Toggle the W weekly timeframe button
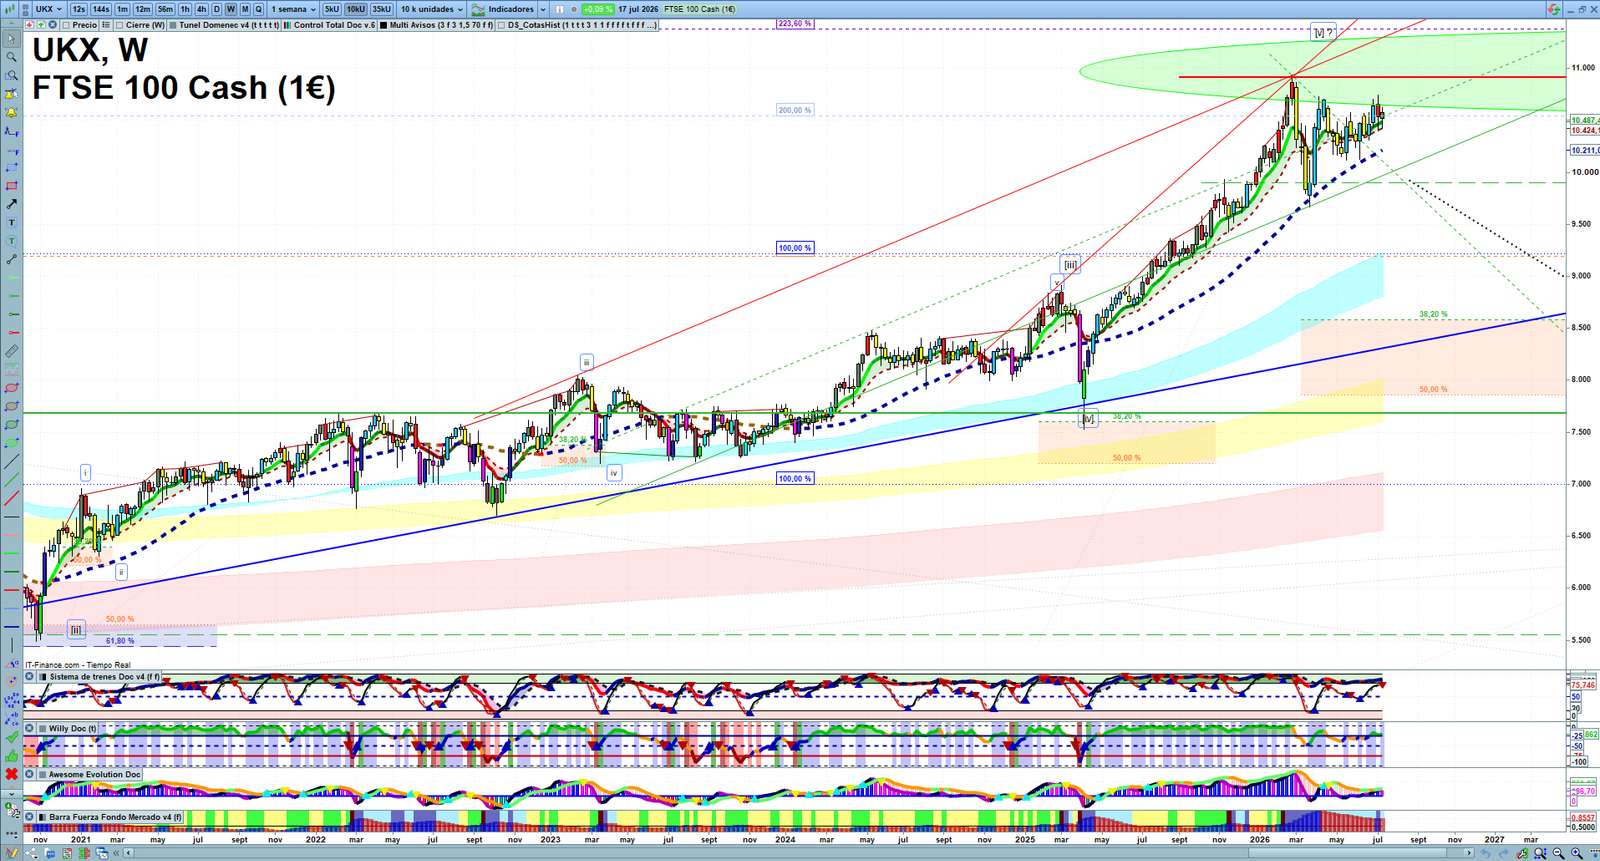 231,9
